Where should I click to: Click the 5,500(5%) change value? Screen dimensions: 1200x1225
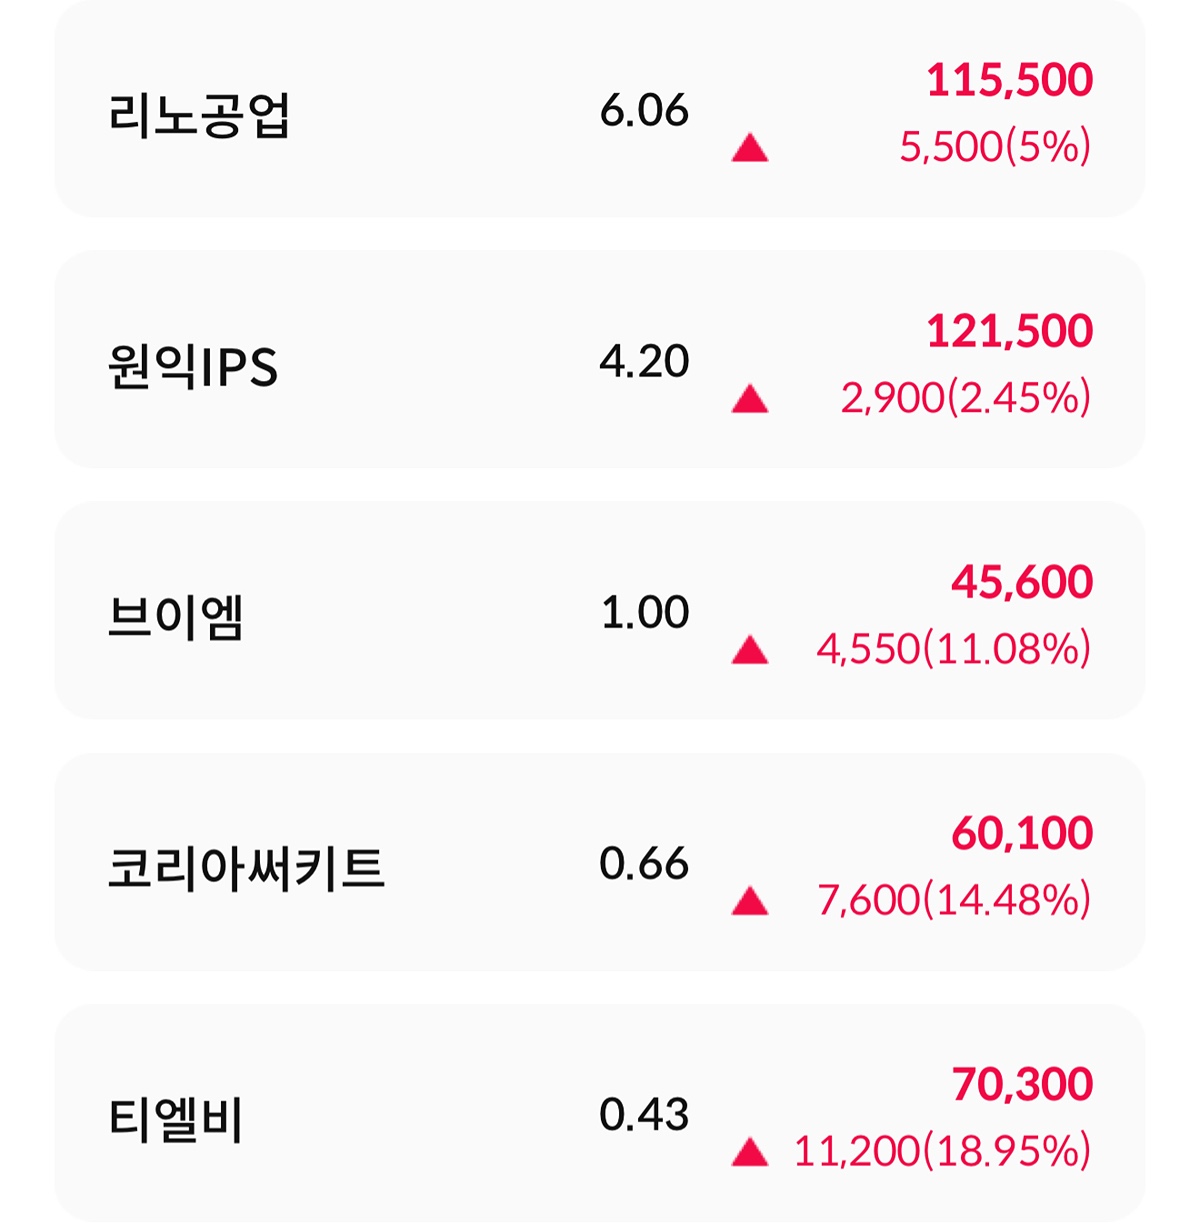coord(995,148)
